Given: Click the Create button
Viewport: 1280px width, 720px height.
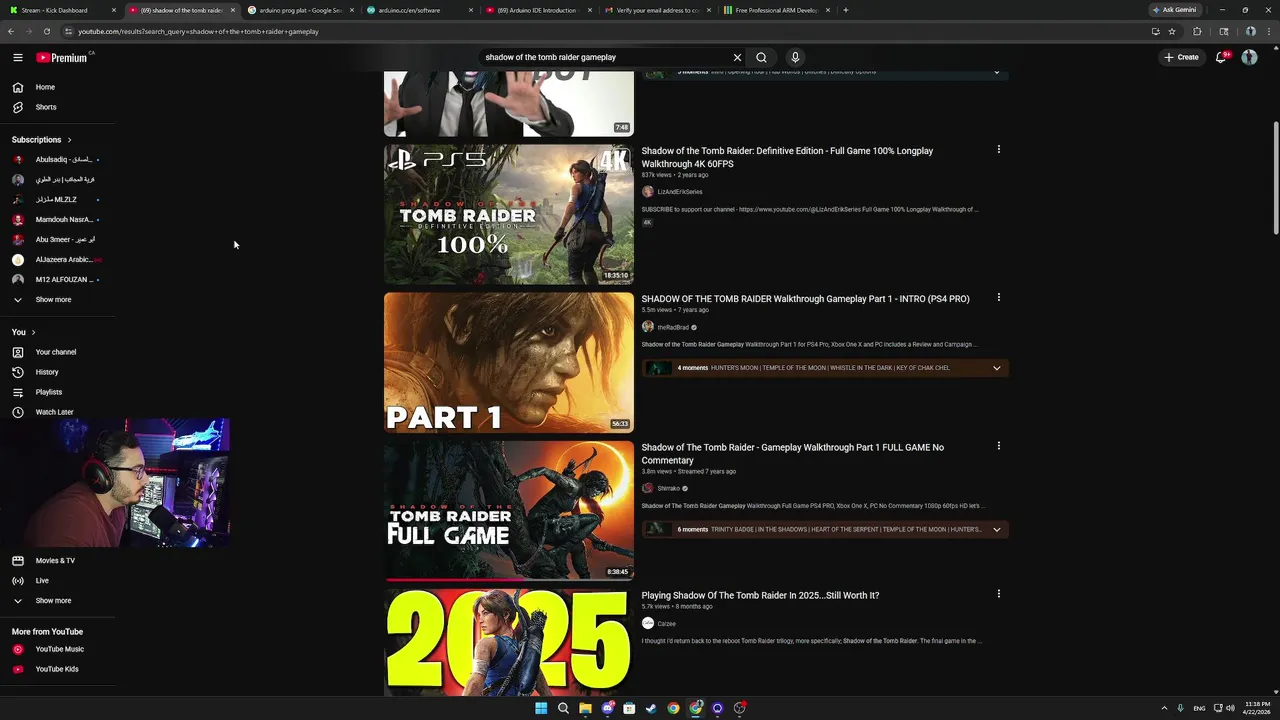Looking at the screenshot, I should 1181,57.
